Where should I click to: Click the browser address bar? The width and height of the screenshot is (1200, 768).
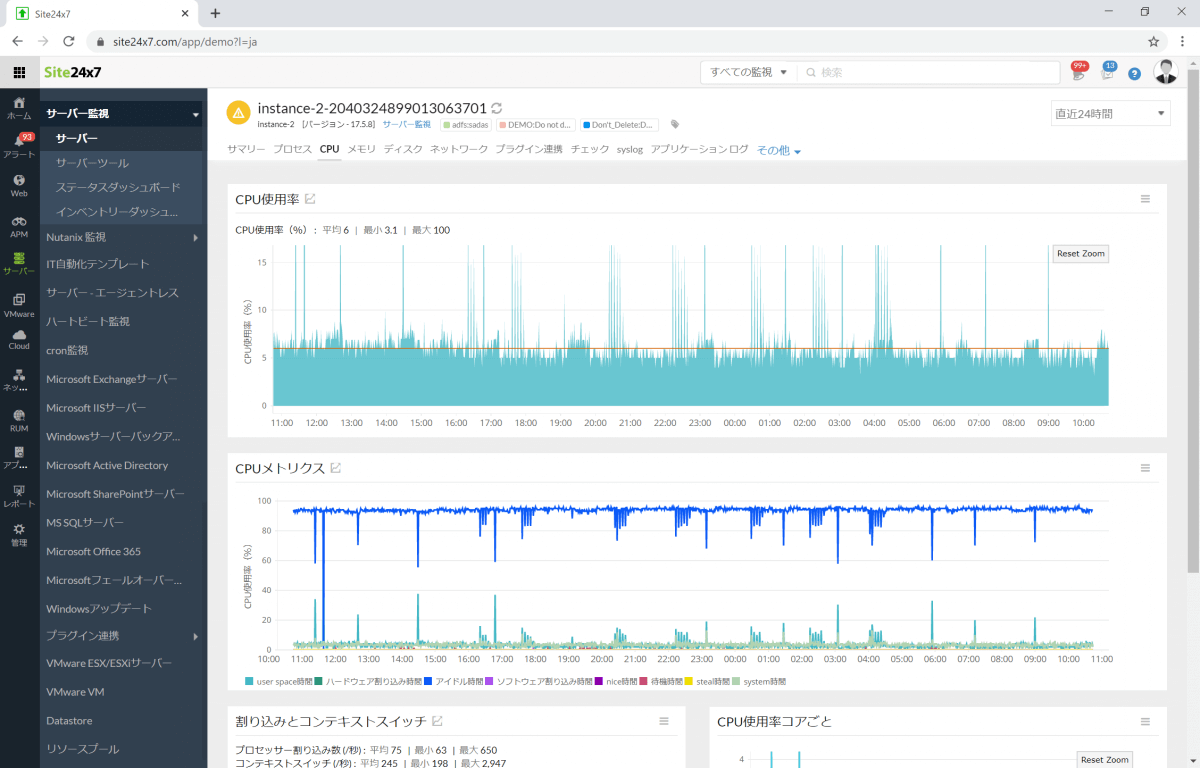pyautogui.click(x=620, y=42)
